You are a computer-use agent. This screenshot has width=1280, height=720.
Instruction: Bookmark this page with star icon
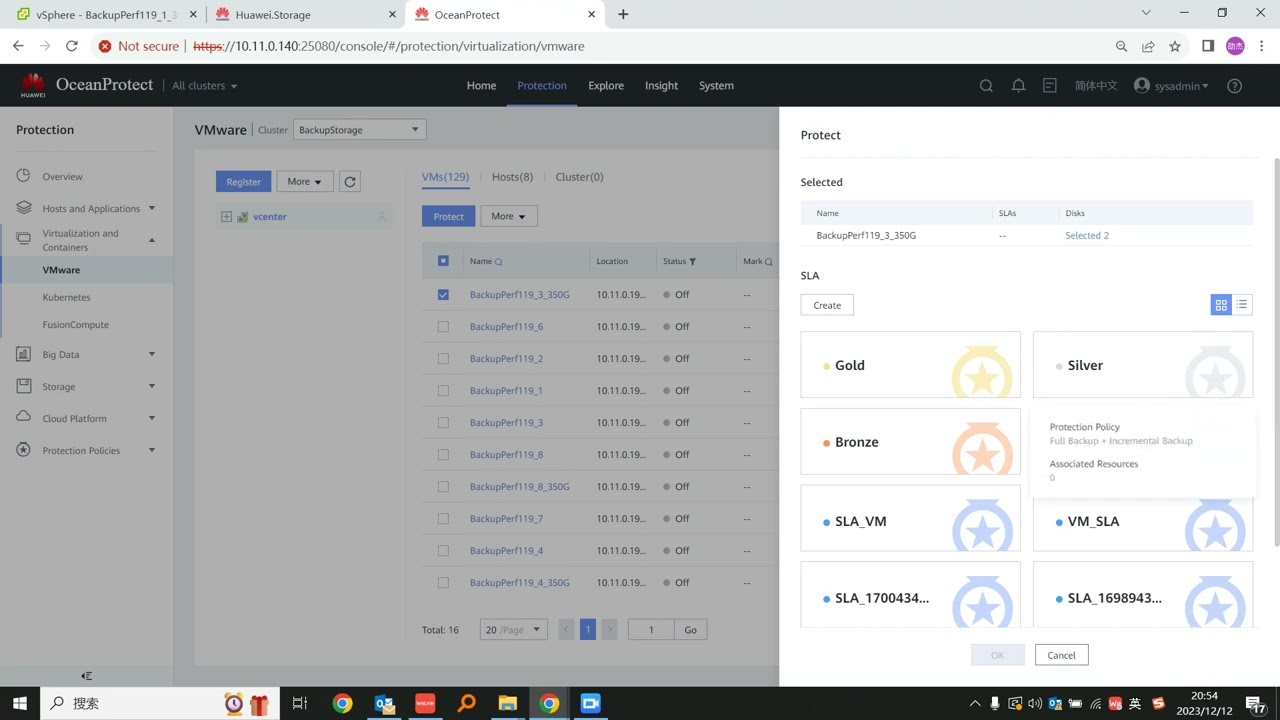point(1175,46)
